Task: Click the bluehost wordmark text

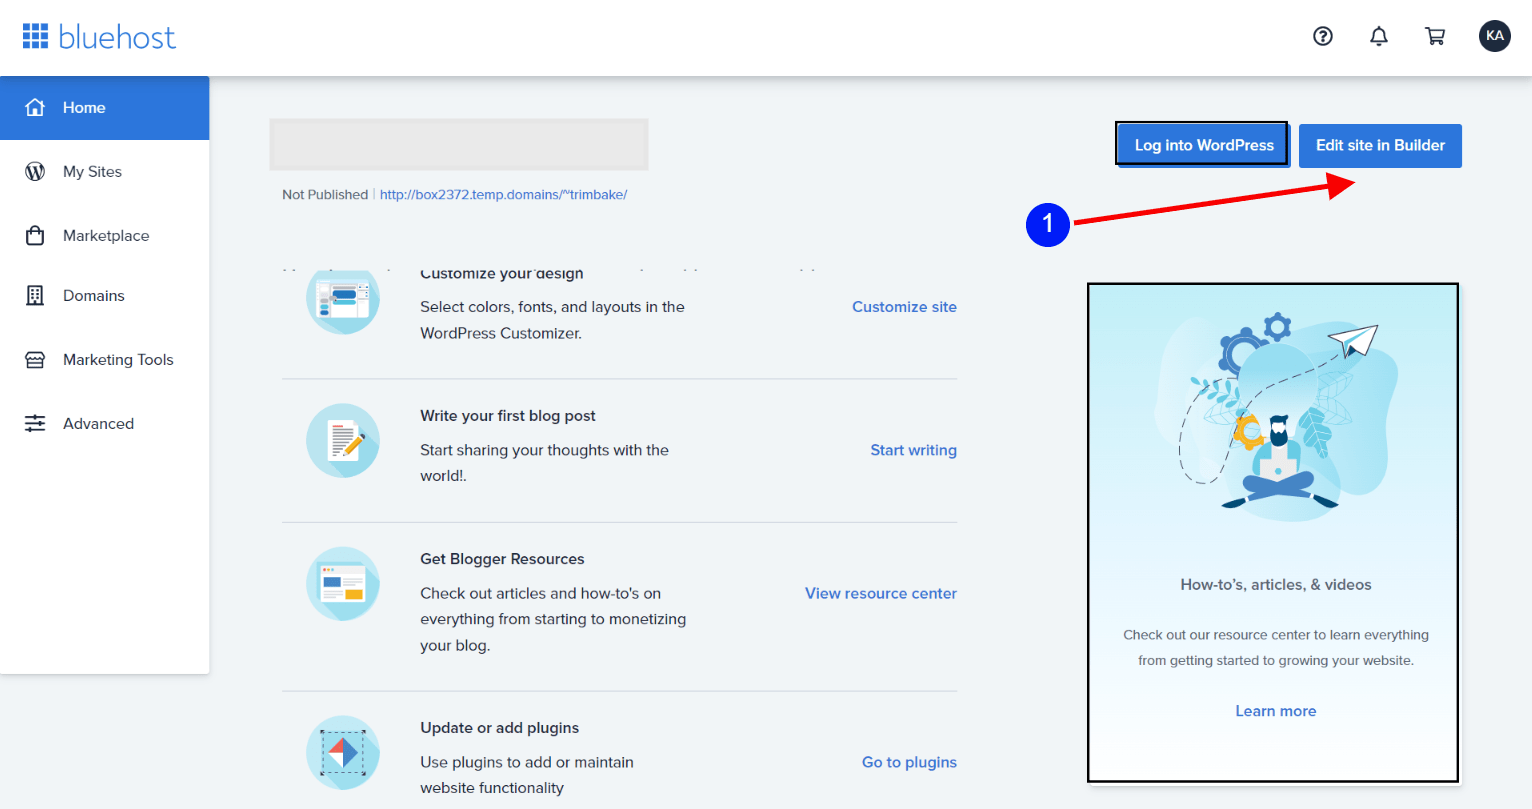Action: point(117,37)
